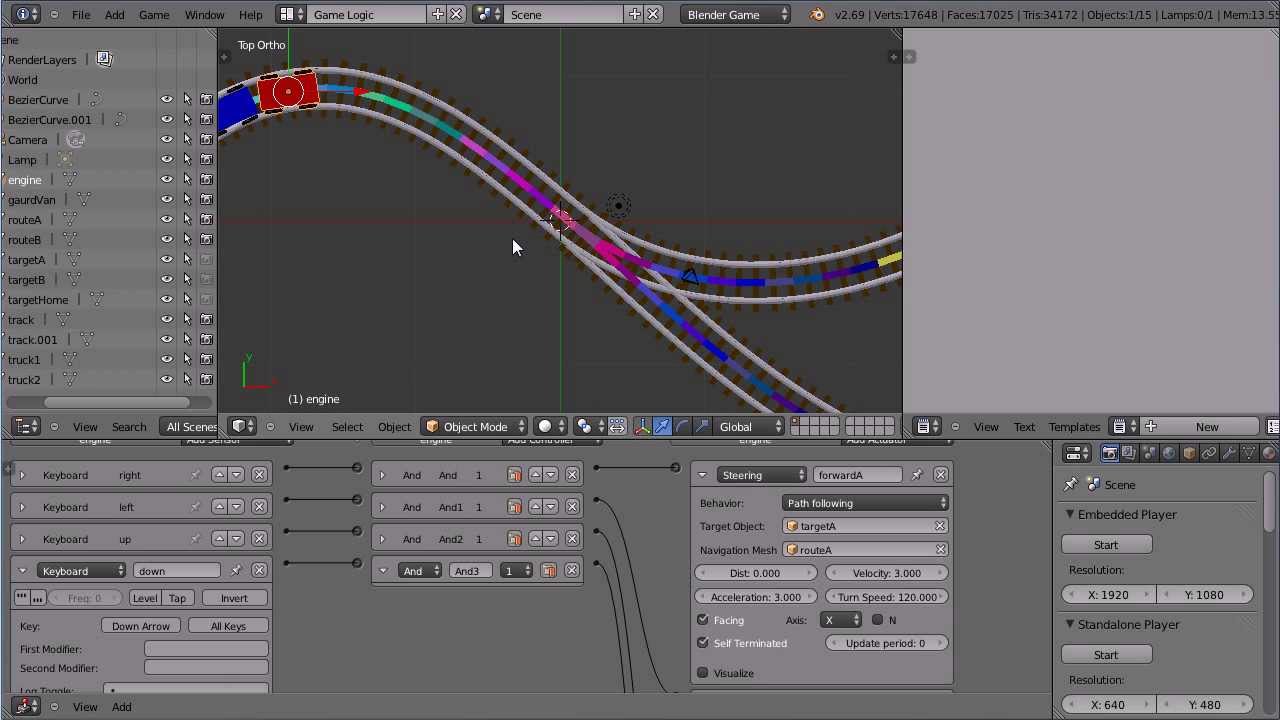
Task: Open the Object properties cube tab
Action: tap(1189, 454)
